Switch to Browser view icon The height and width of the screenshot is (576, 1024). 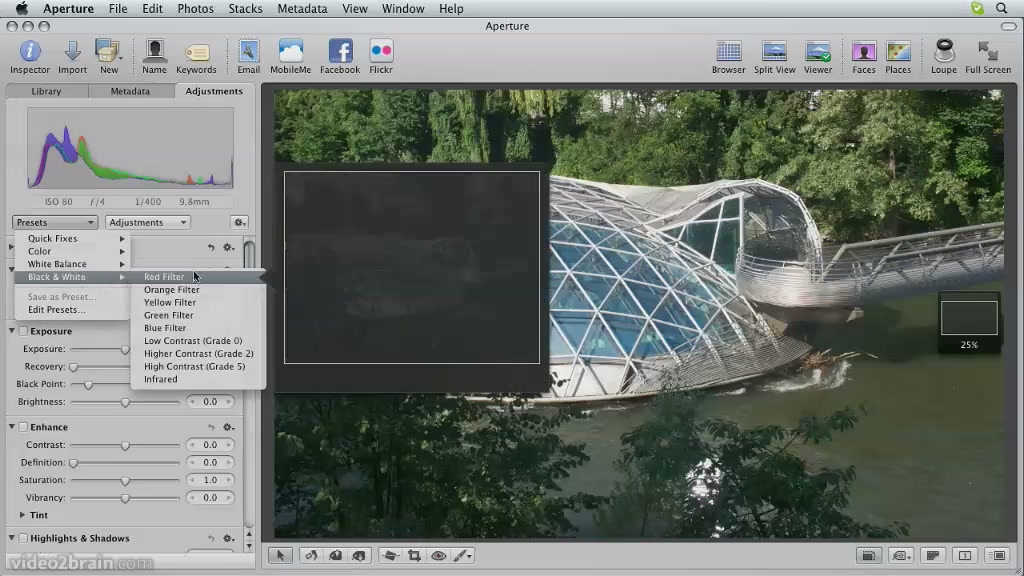728,52
